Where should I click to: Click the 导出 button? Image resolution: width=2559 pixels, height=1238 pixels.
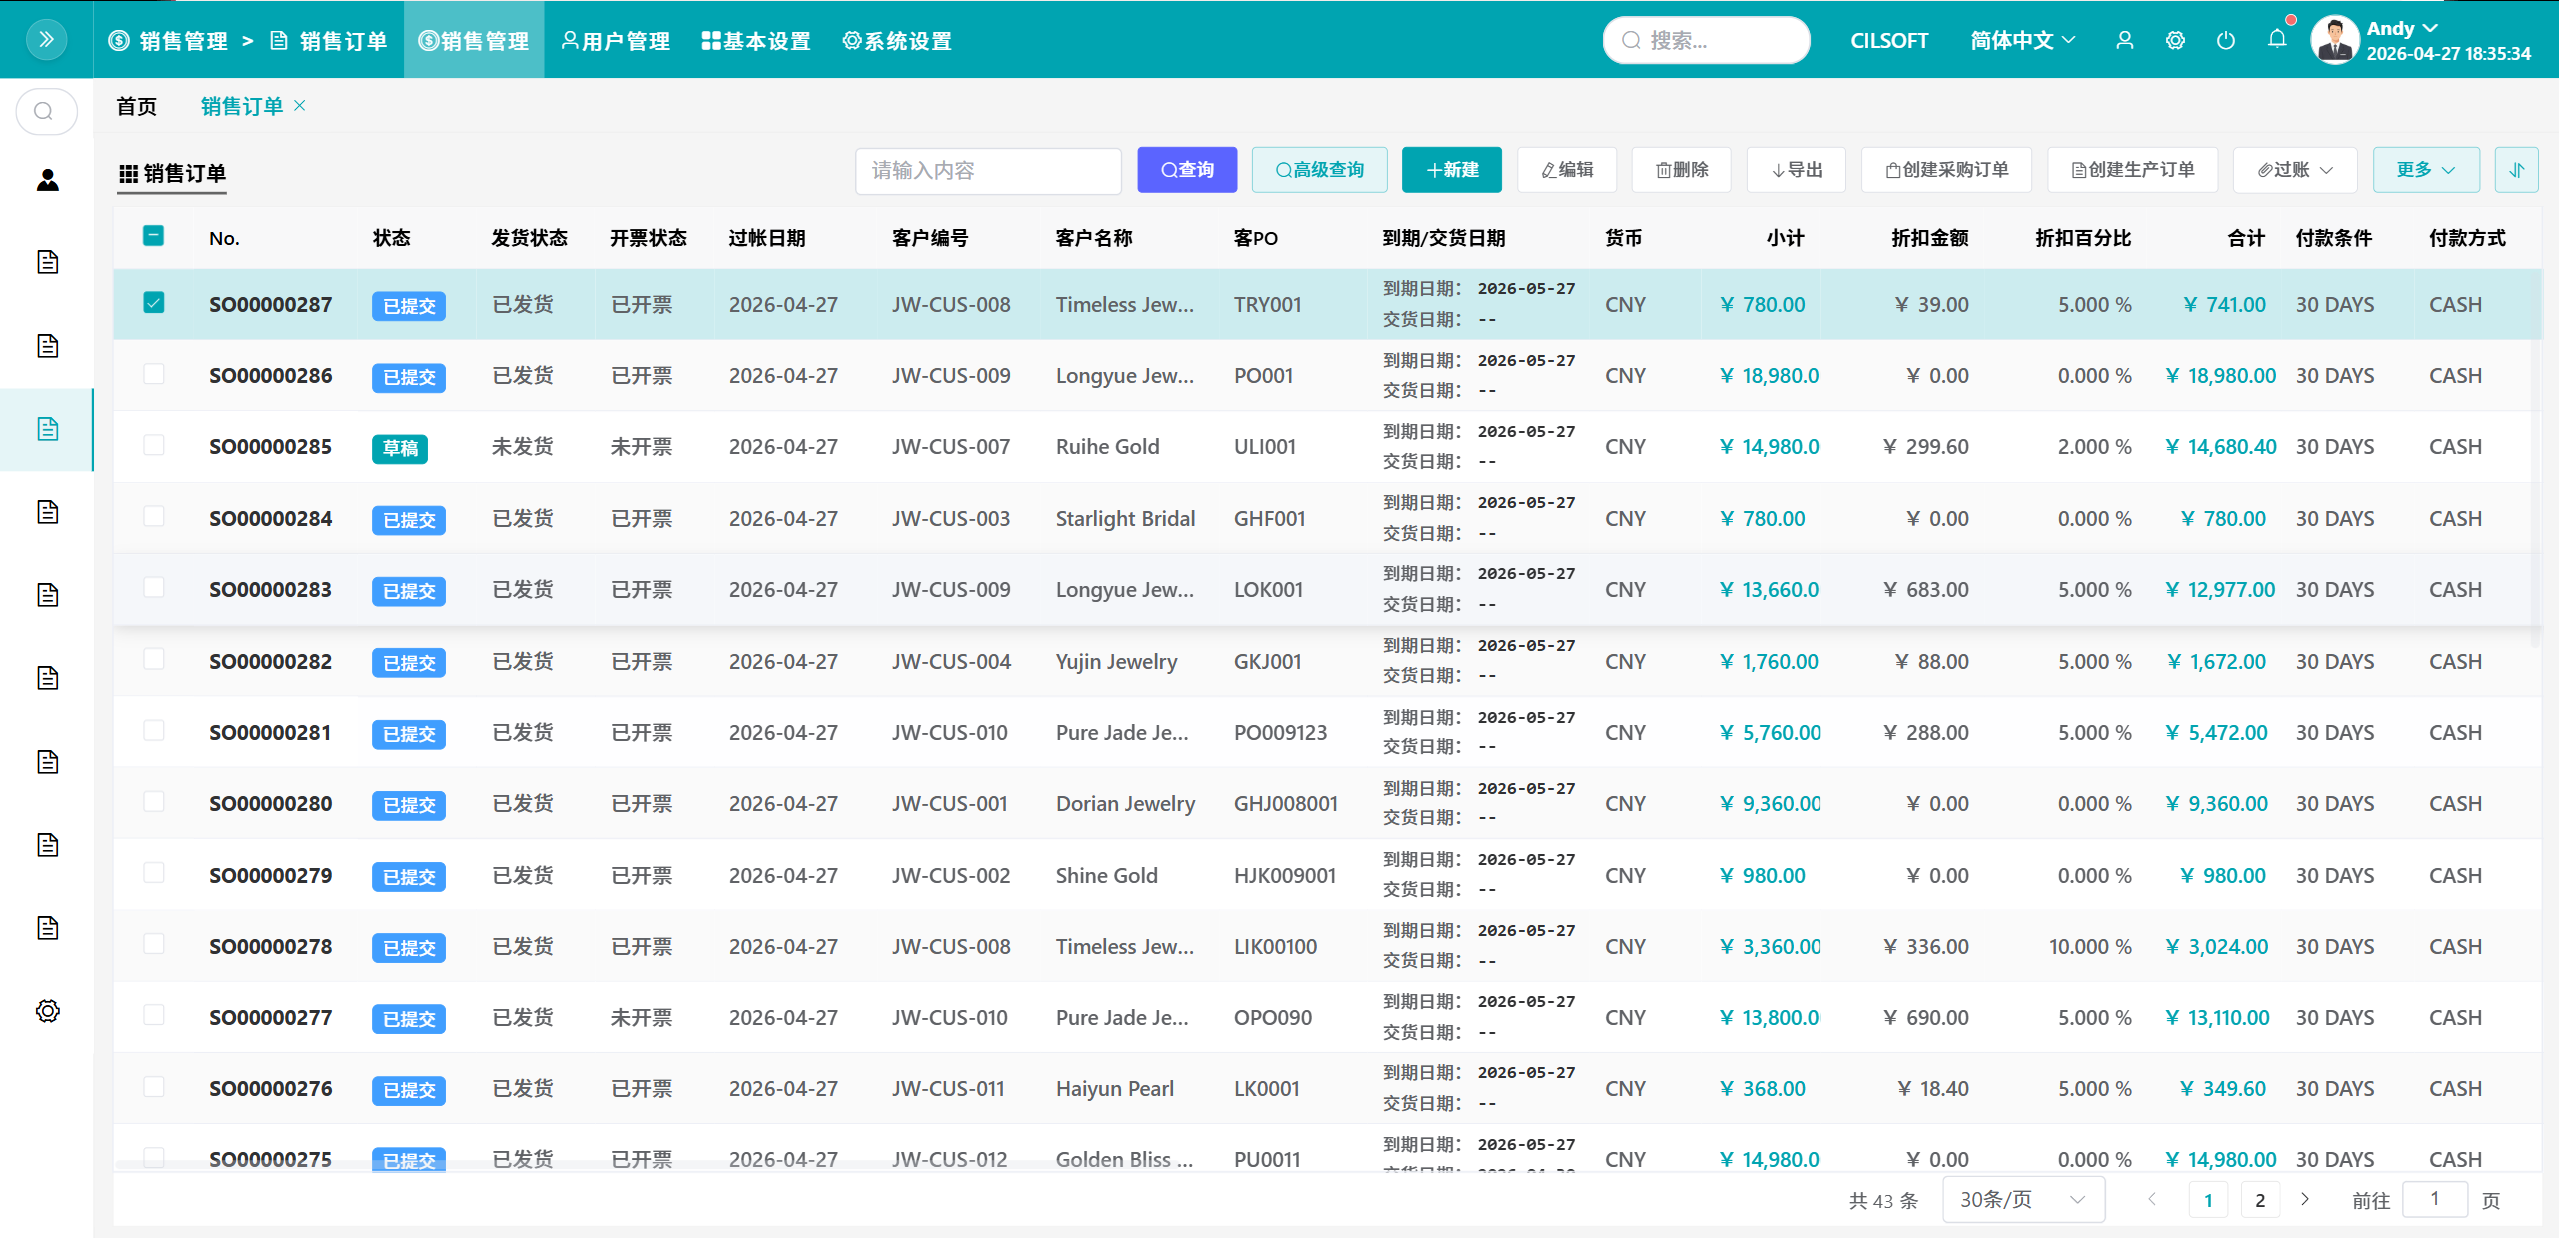(1796, 170)
